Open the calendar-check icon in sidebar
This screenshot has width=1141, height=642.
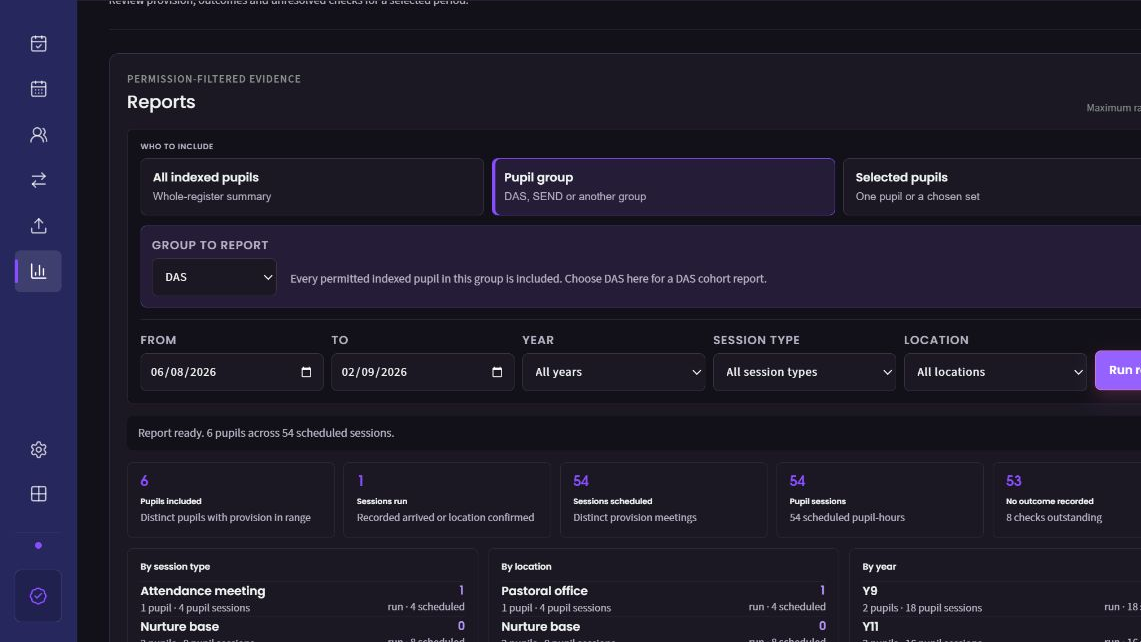tap(39, 44)
